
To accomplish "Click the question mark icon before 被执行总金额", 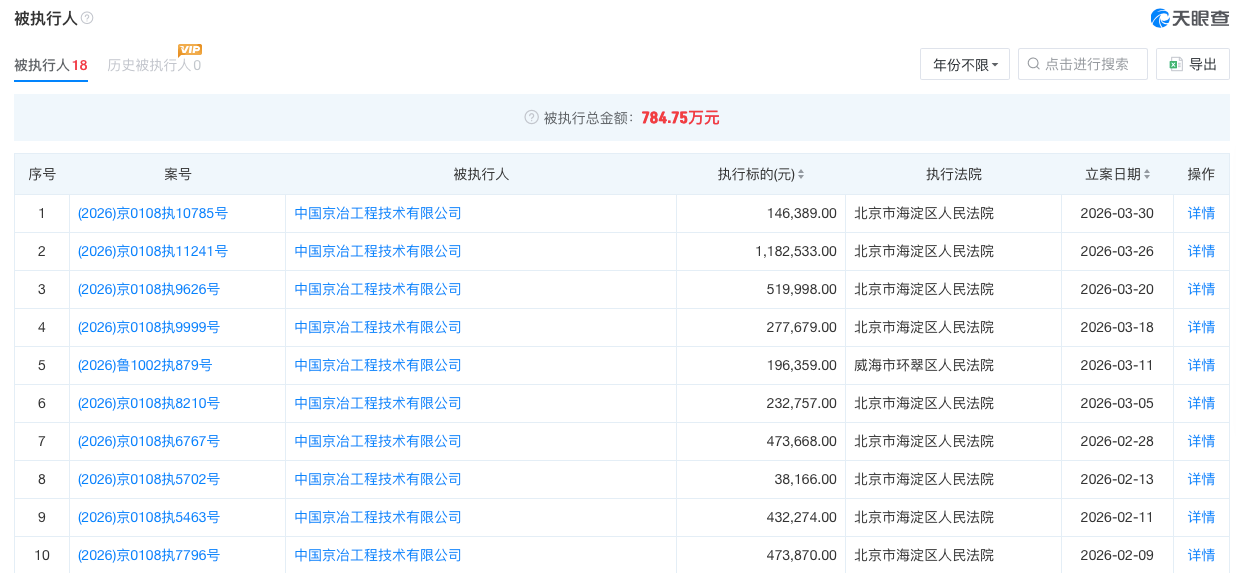I will [x=532, y=118].
